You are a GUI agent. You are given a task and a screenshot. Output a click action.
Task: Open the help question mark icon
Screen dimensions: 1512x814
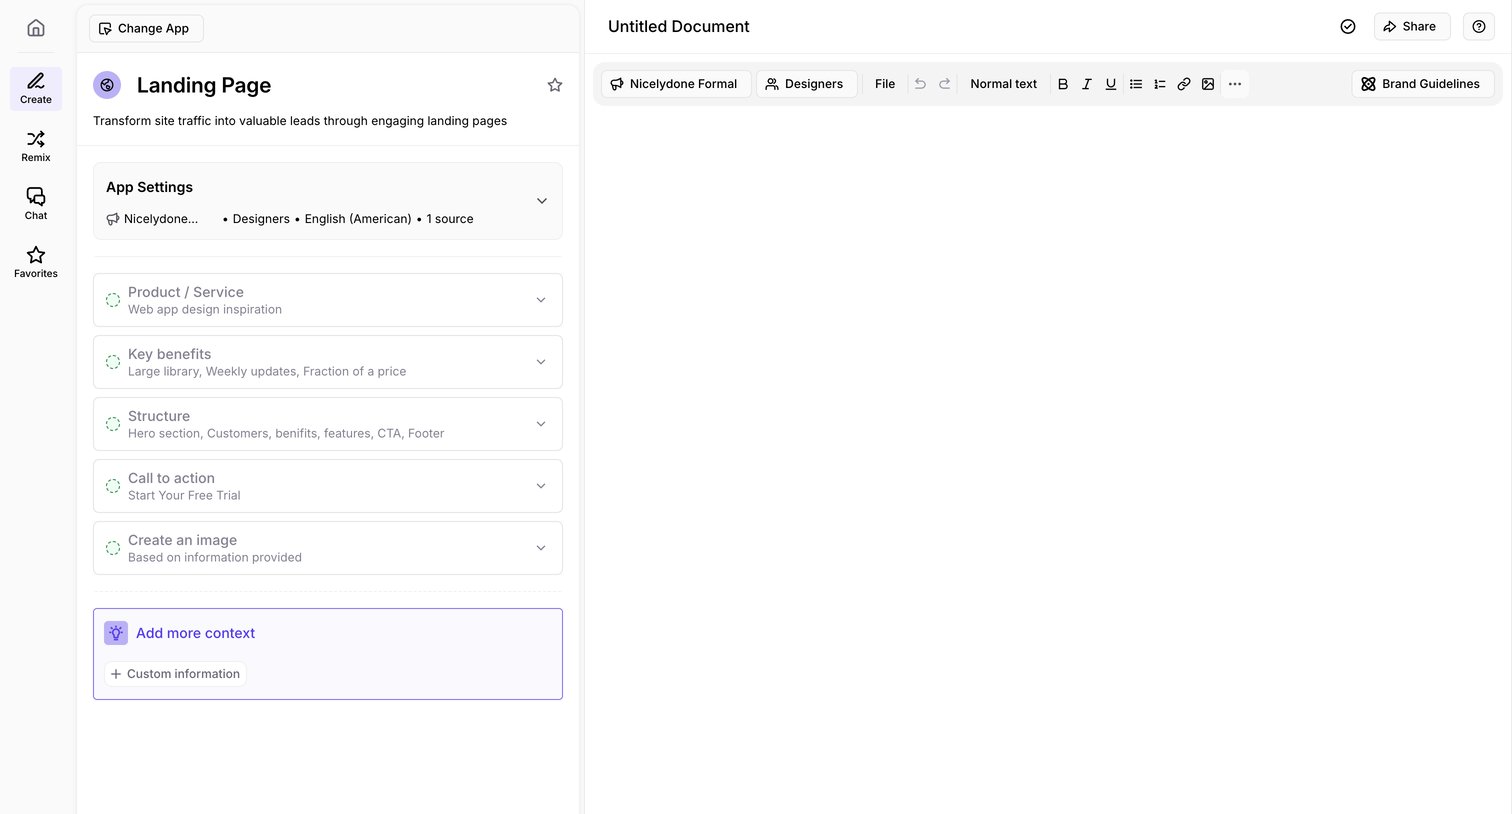(x=1479, y=27)
